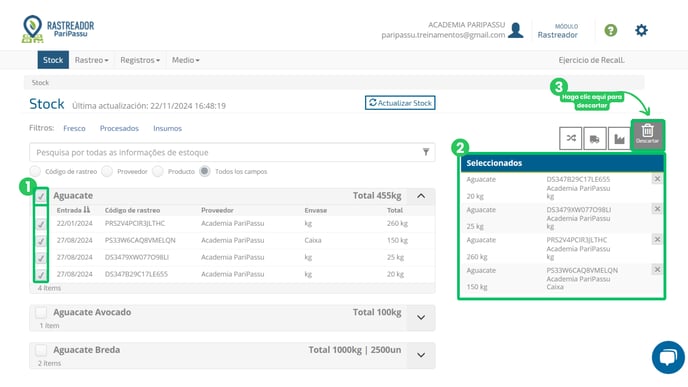
Task: Open Ejercicio de Recall
Action: [591, 60]
